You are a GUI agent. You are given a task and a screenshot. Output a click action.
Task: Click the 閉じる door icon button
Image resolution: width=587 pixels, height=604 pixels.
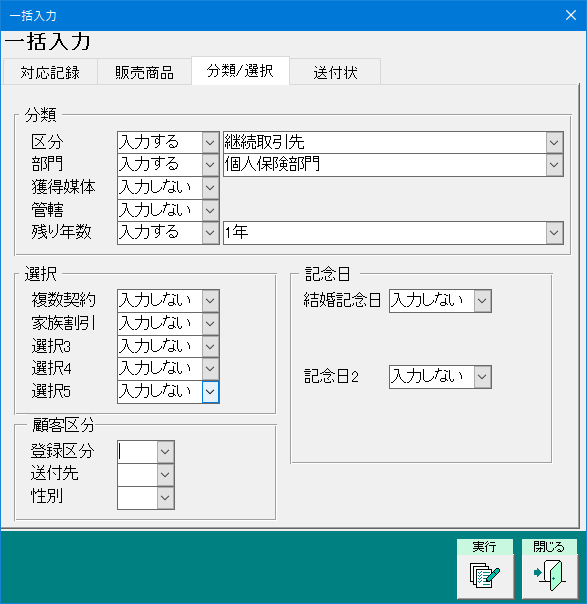click(x=550, y=569)
